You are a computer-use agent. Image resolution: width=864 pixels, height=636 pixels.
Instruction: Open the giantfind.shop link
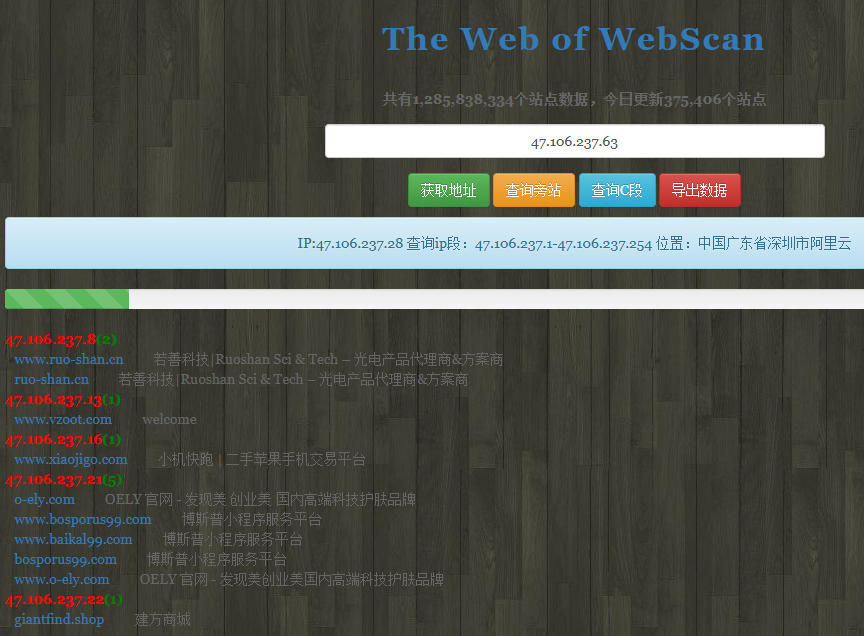click(59, 619)
